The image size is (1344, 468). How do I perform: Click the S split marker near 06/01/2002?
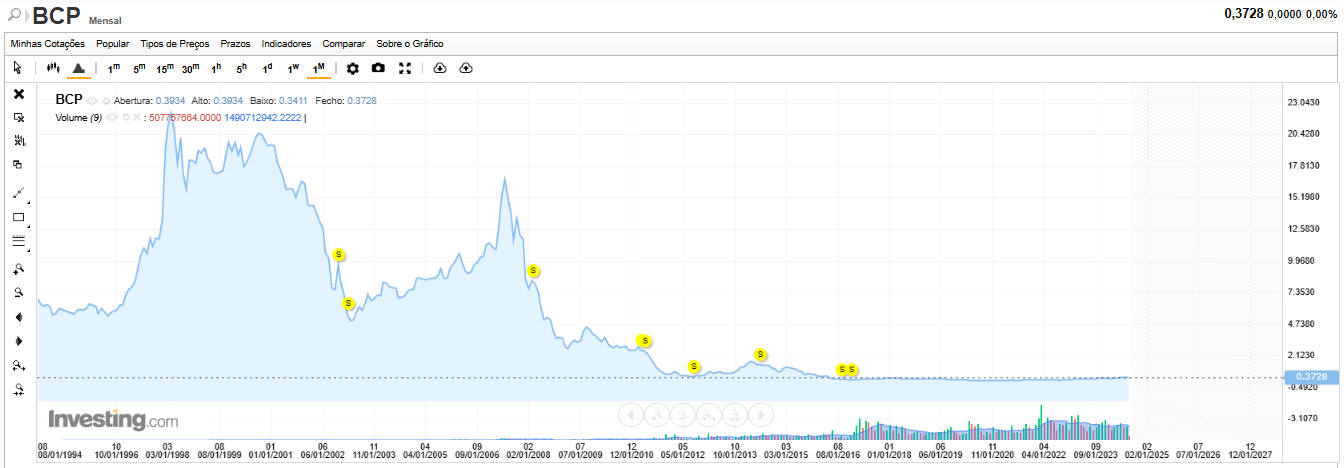(x=339, y=255)
